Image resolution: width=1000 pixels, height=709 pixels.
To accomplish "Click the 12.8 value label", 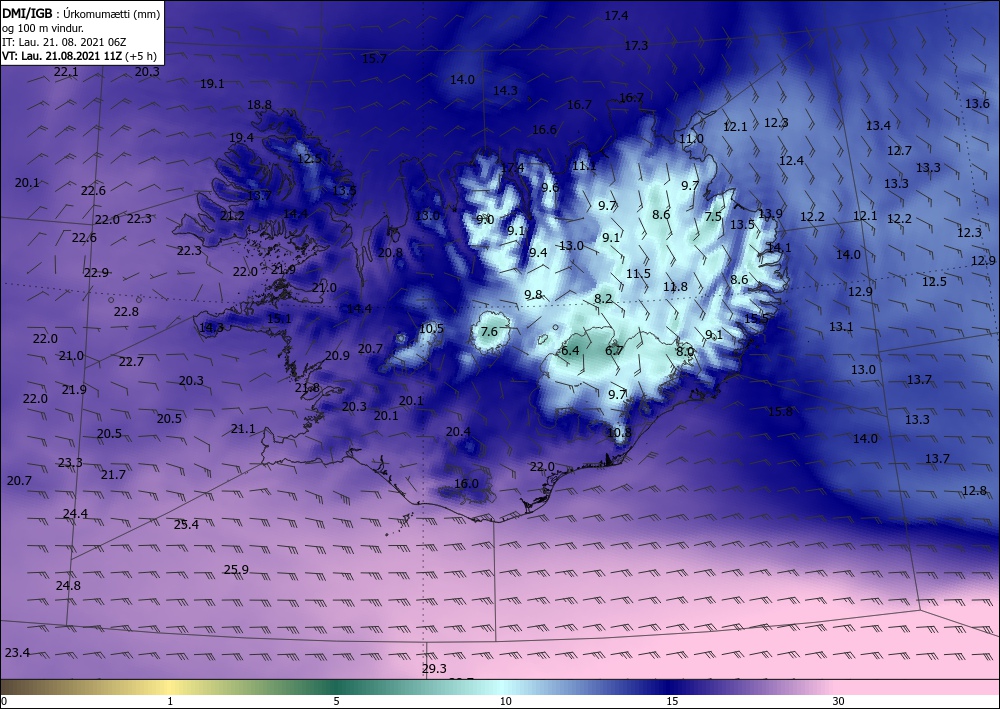I will click(x=974, y=490).
